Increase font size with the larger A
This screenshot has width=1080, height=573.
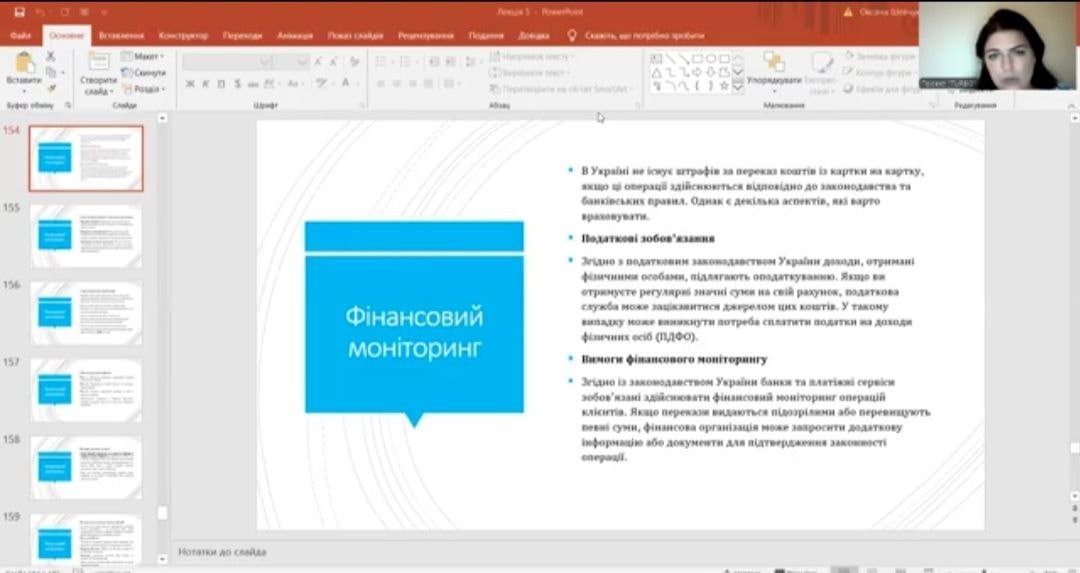click(318, 62)
